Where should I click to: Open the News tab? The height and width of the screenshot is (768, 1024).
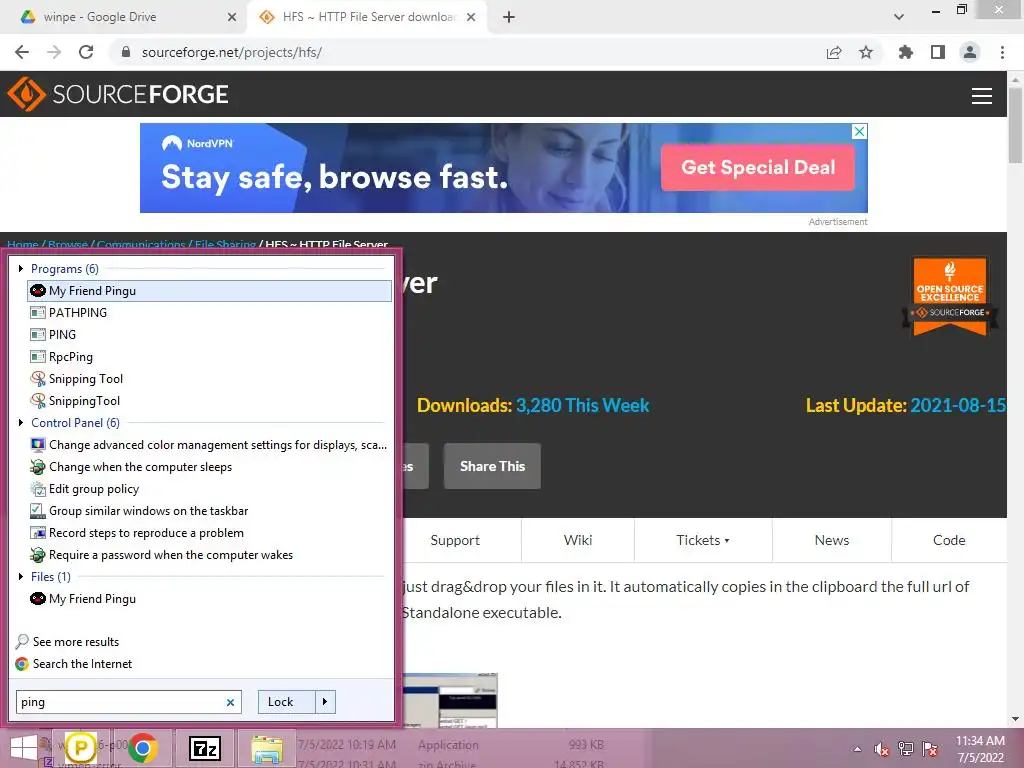coord(832,541)
